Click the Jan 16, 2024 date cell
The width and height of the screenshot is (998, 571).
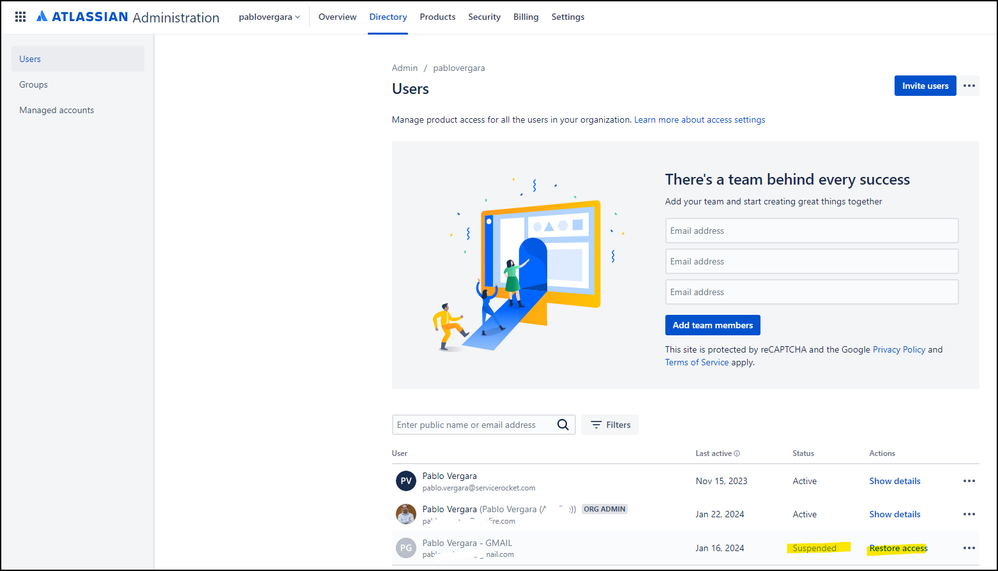click(x=720, y=548)
